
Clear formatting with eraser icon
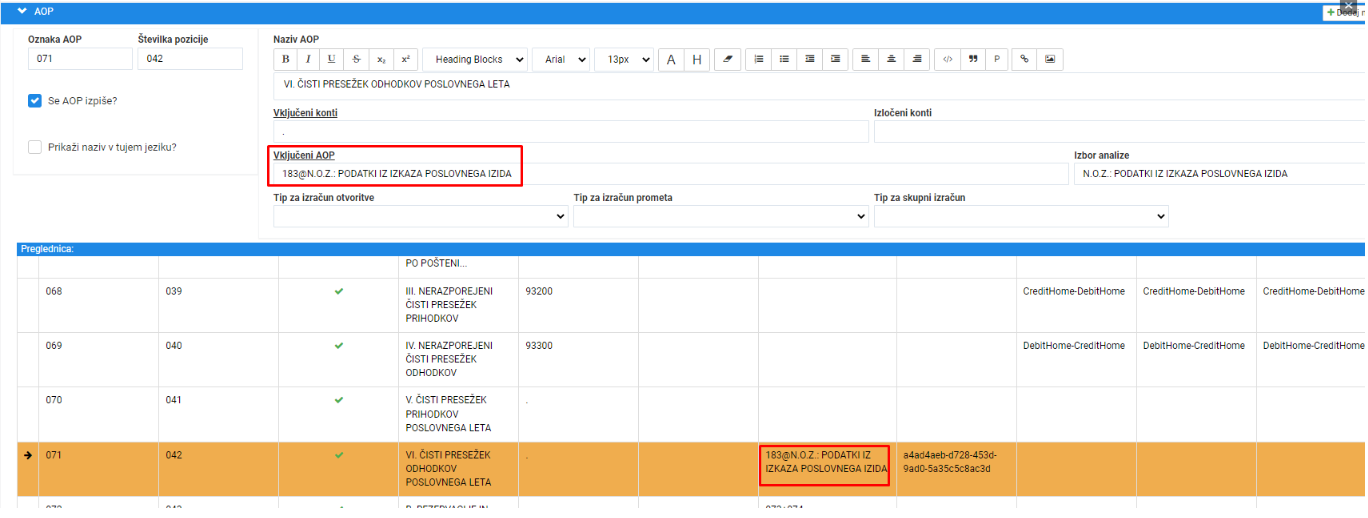coord(727,59)
